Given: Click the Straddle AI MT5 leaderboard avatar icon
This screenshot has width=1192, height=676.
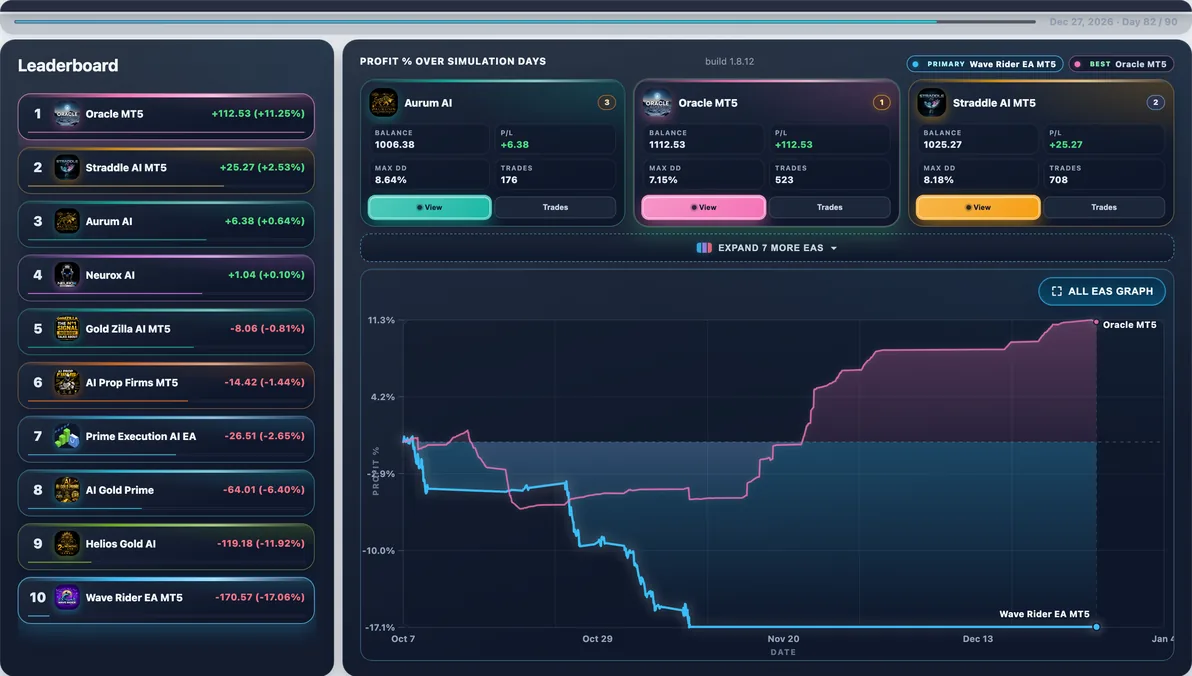Looking at the screenshot, I should click(67, 167).
